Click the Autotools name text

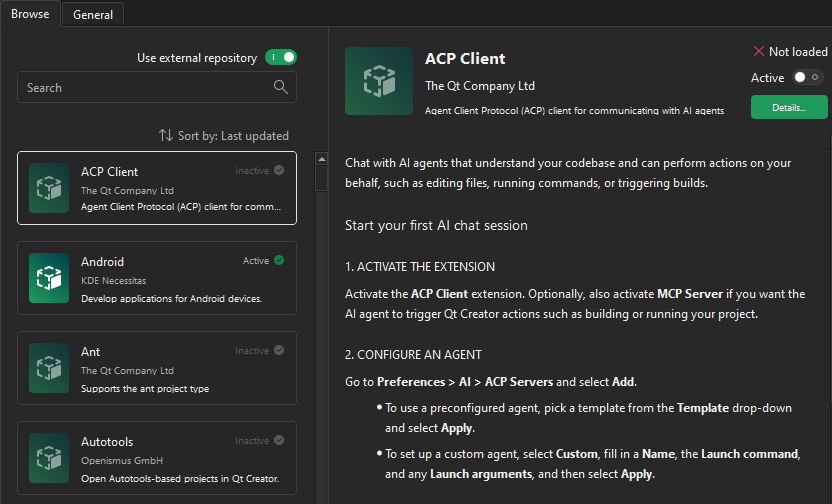107,442
